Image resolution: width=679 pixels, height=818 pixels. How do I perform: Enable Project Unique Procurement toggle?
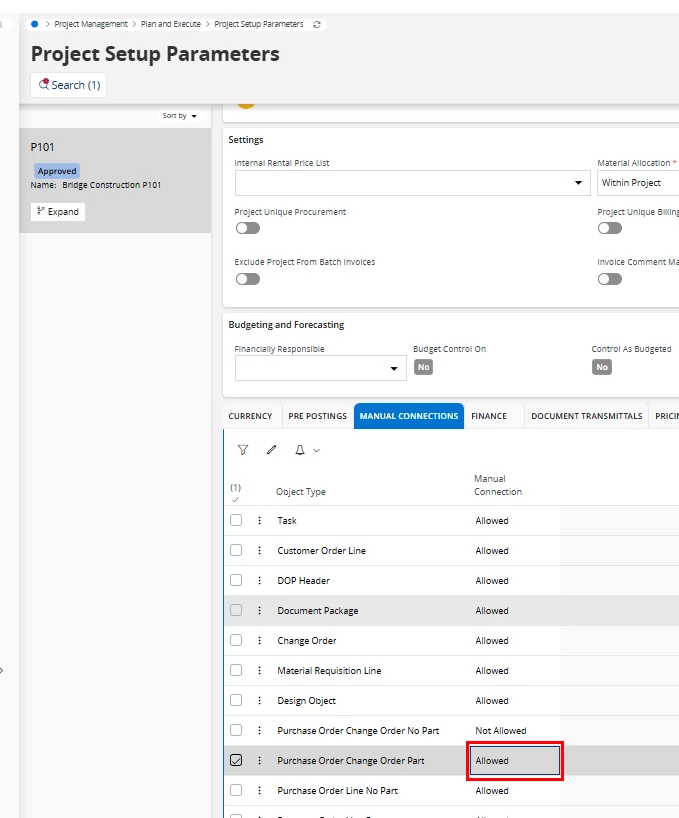tap(247, 228)
